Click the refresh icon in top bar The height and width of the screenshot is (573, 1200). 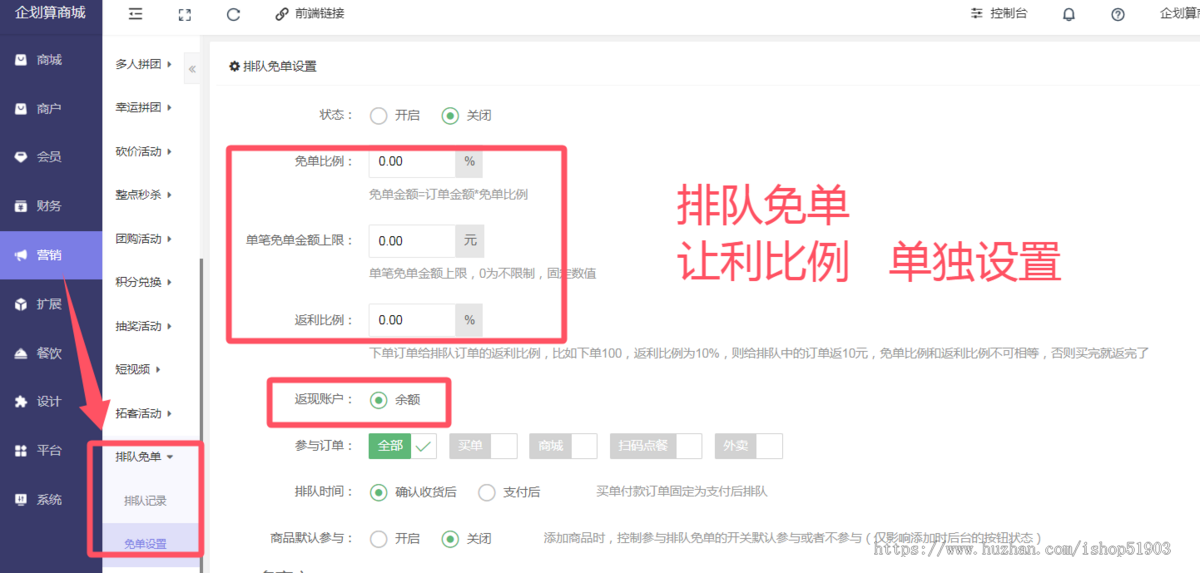click(233, 14)
